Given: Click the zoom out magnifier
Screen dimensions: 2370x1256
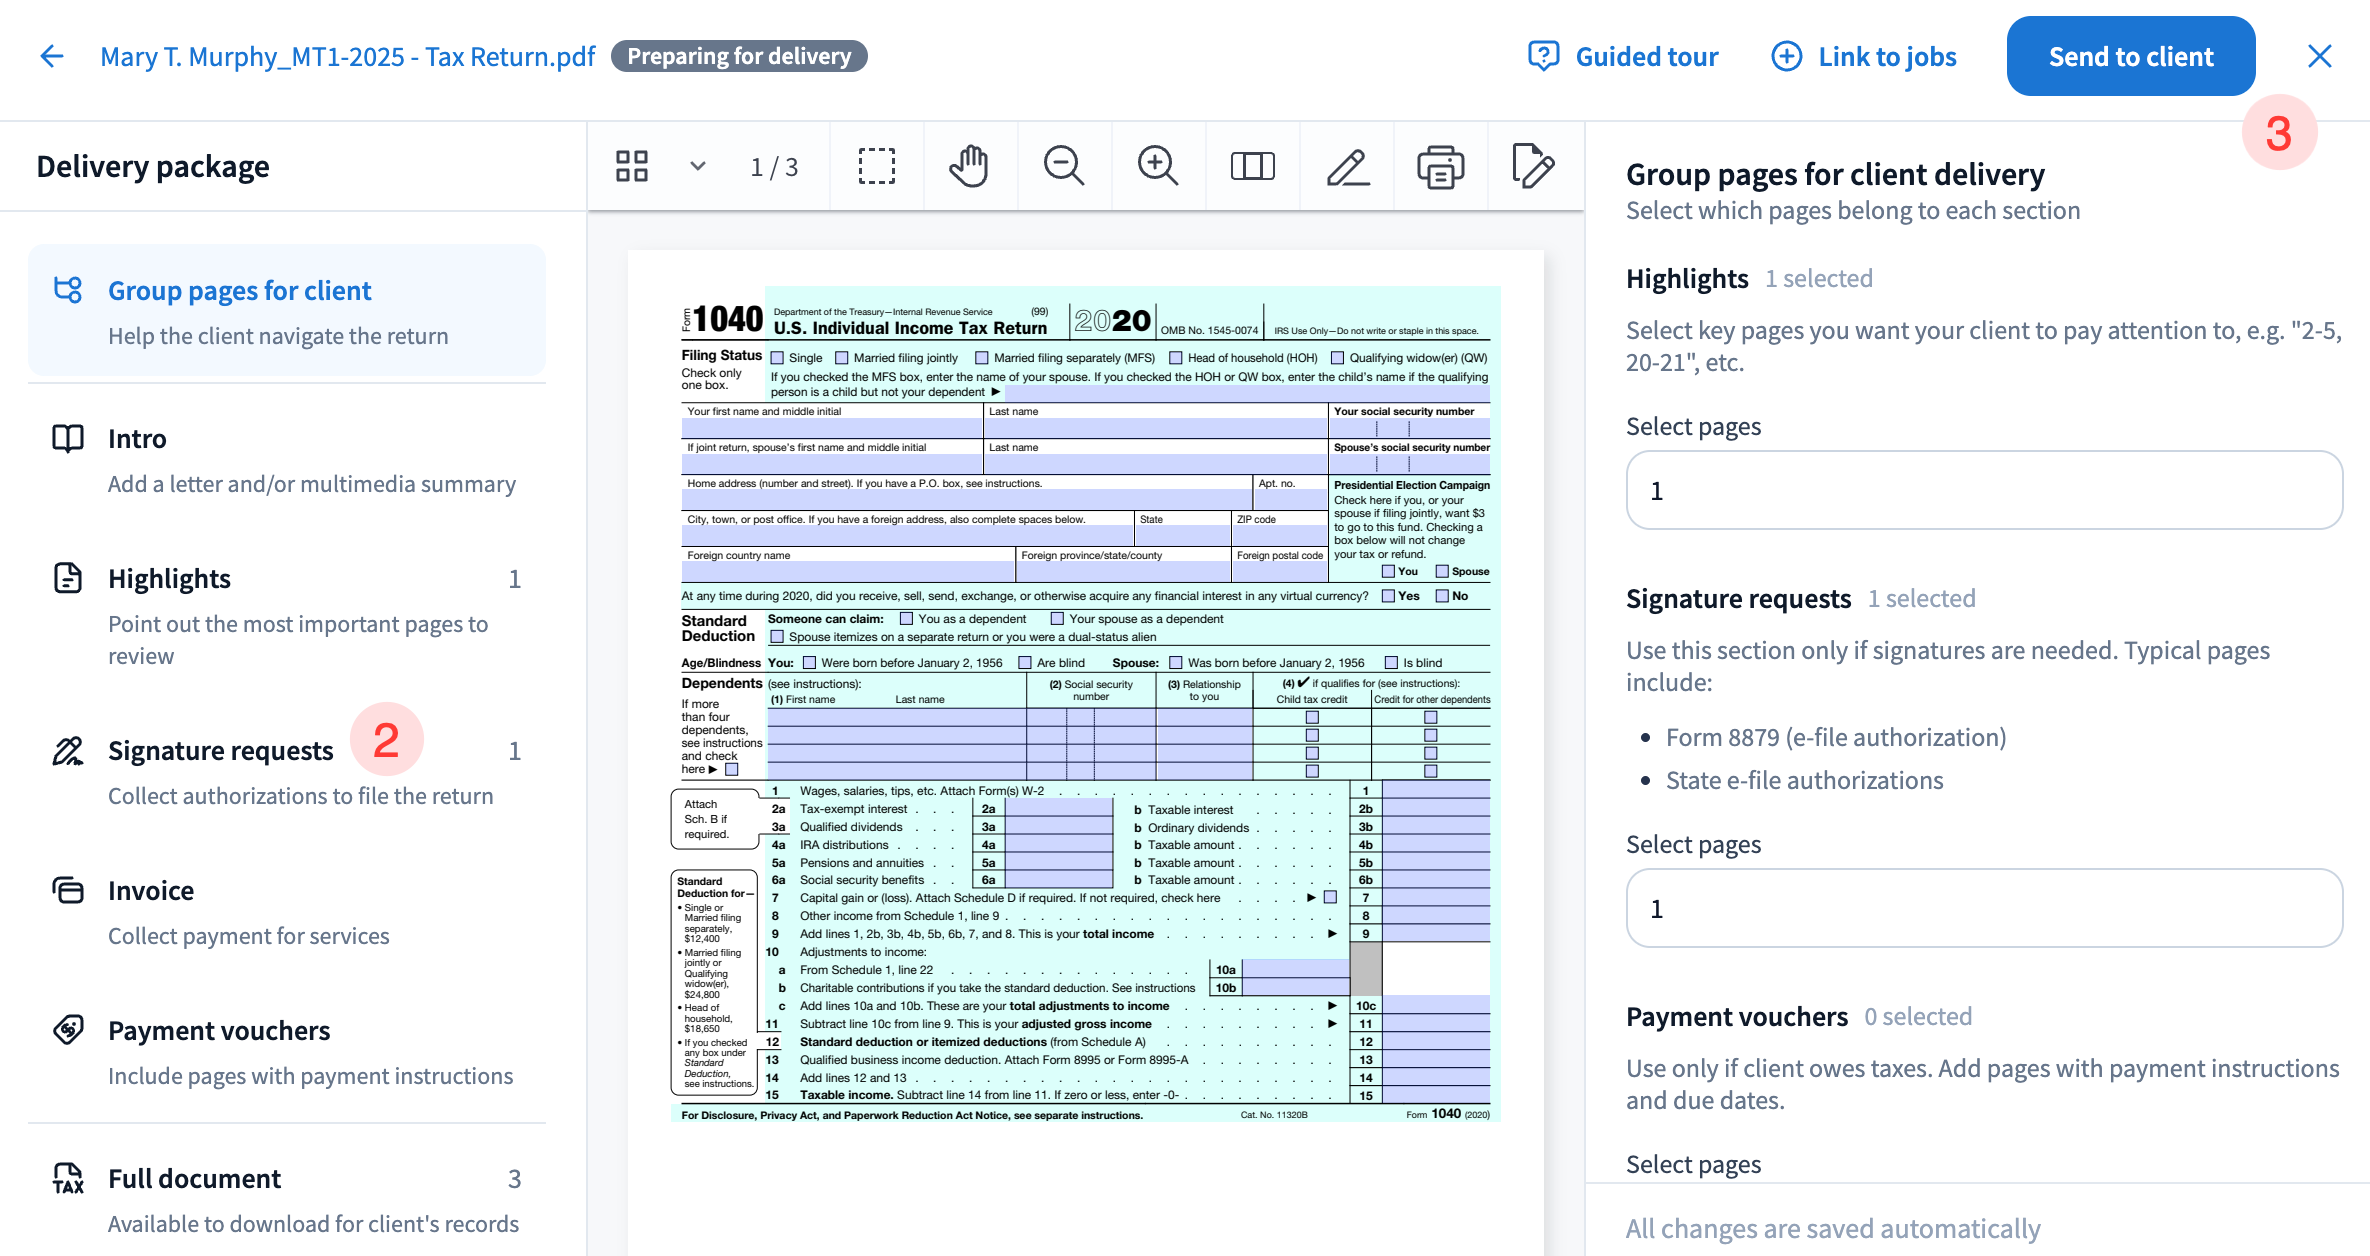Looking at the screenshot, I should tap(1063, 166).
